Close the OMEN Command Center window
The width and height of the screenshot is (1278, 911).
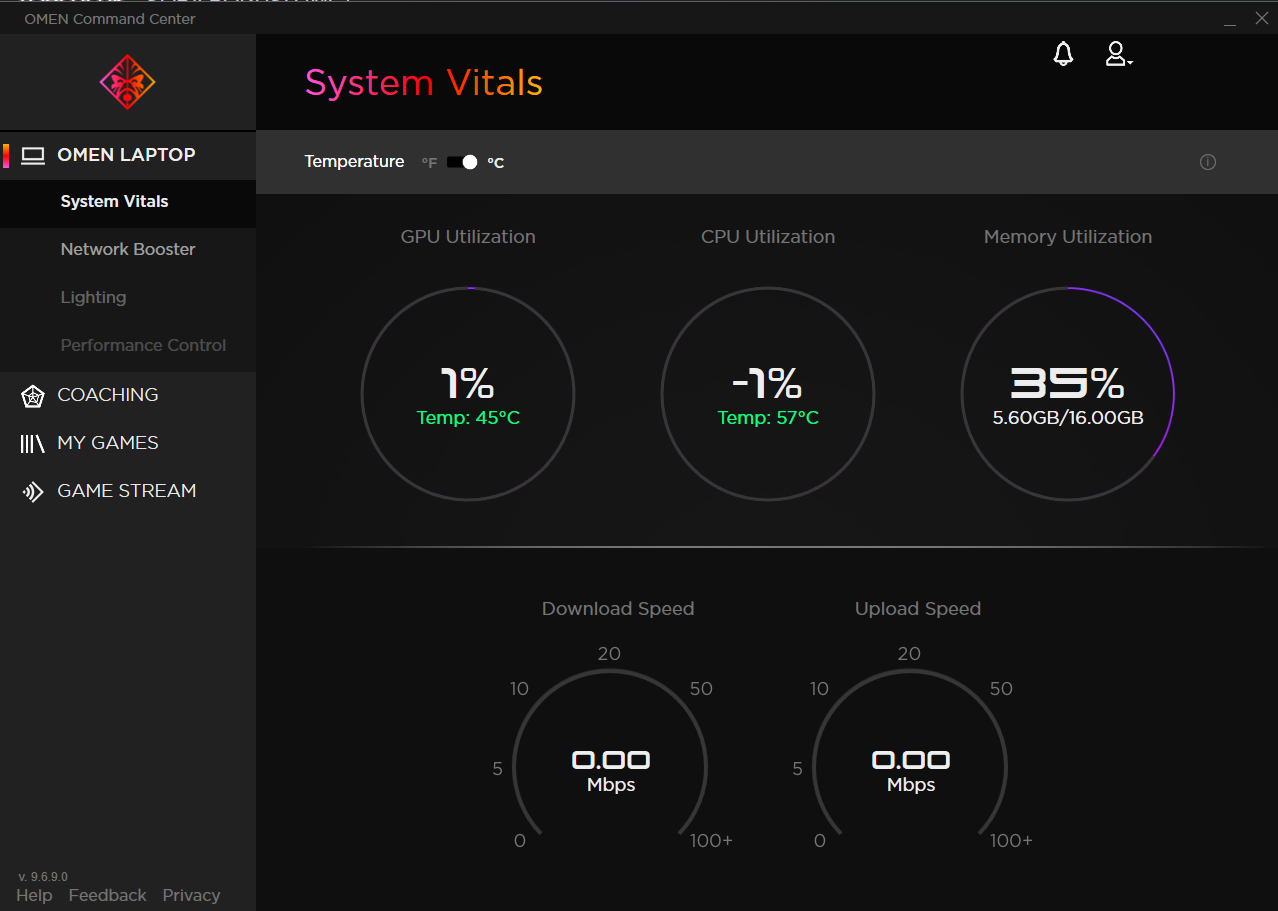tap(1261, 18)
